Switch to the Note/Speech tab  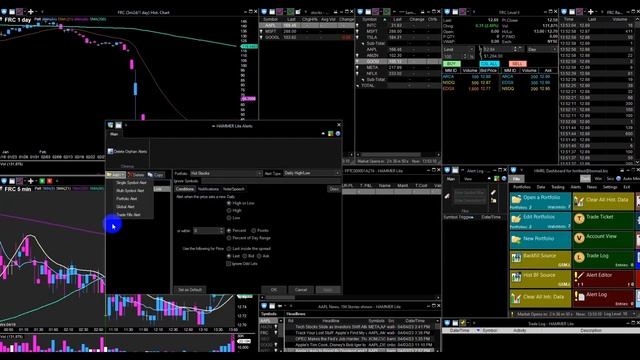(x=233, y=189)
